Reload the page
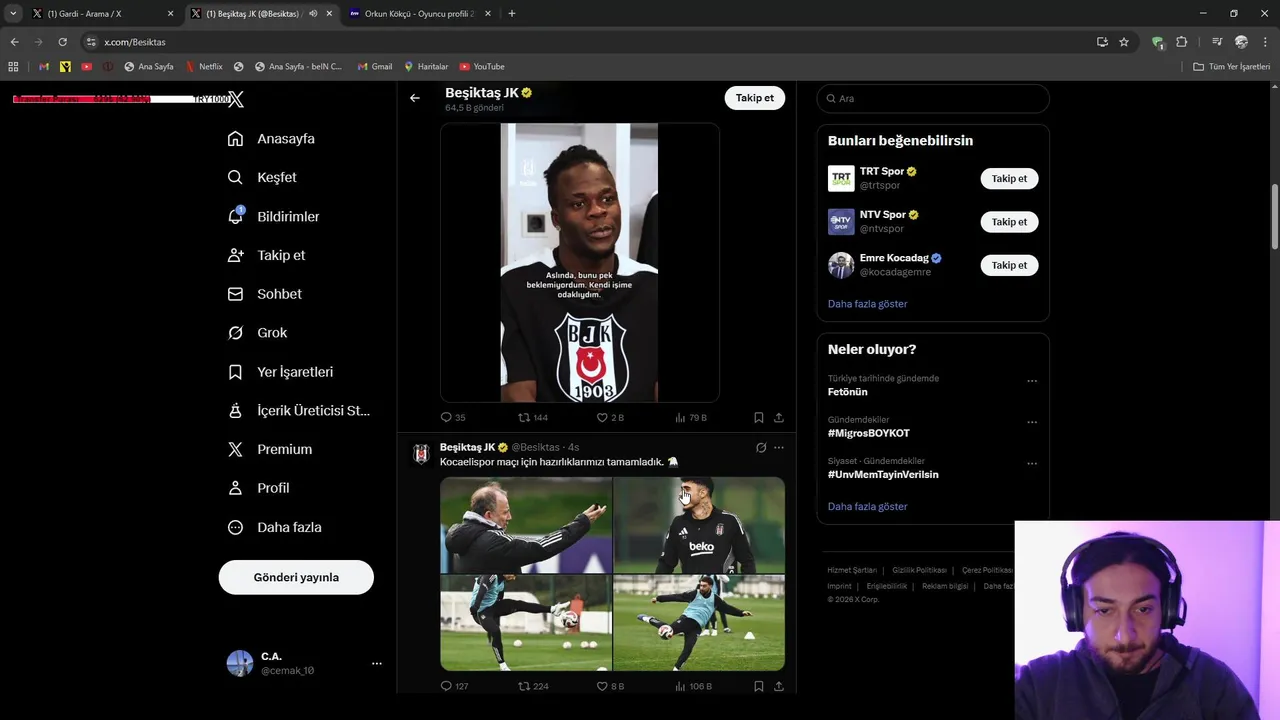Screen dimensions: 1280x720 pyautogui.click(x=62, y=42)
